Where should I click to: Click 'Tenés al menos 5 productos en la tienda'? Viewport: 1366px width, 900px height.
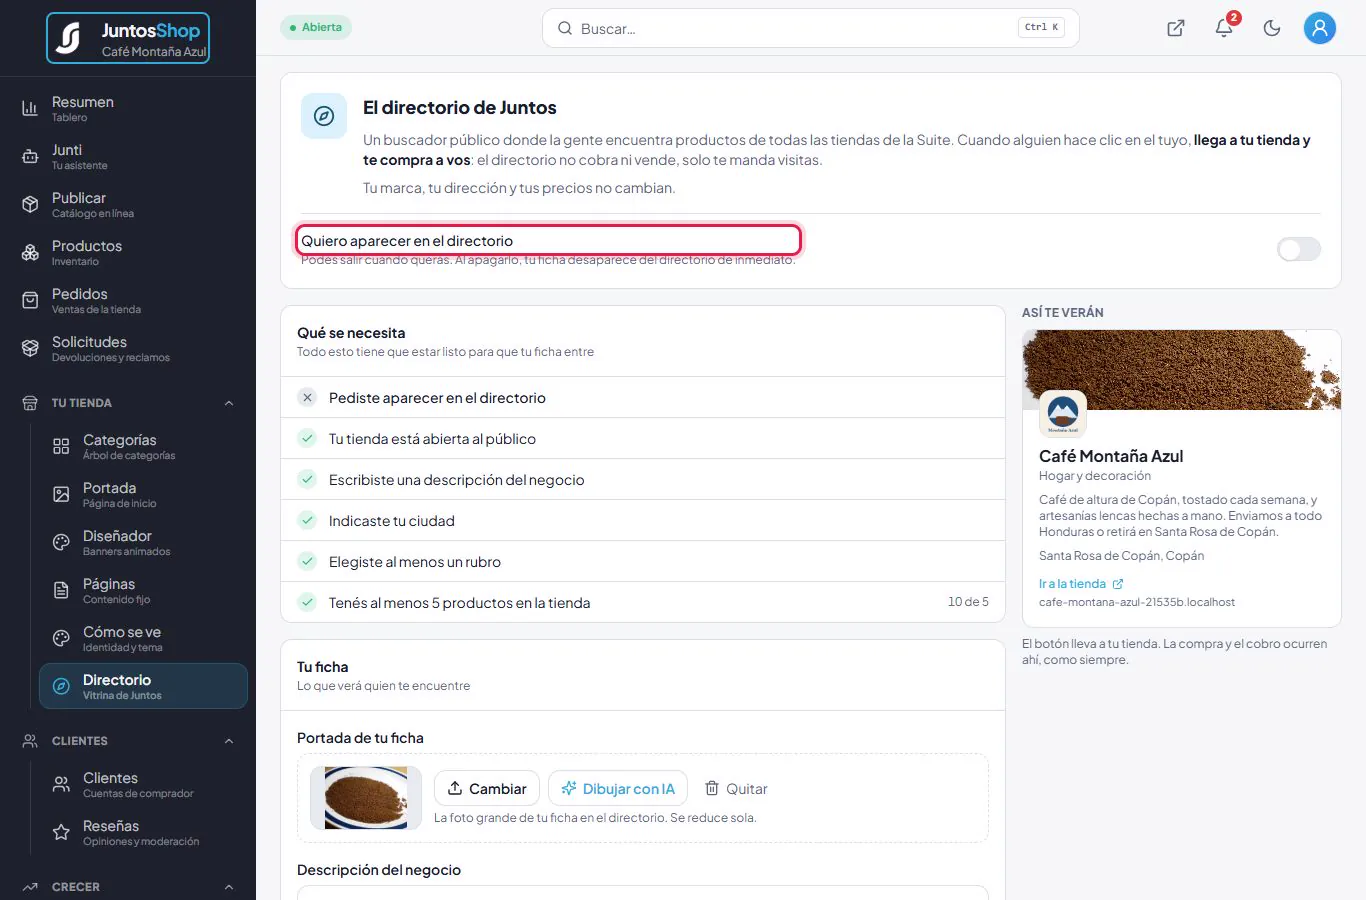tap(459, 603)
